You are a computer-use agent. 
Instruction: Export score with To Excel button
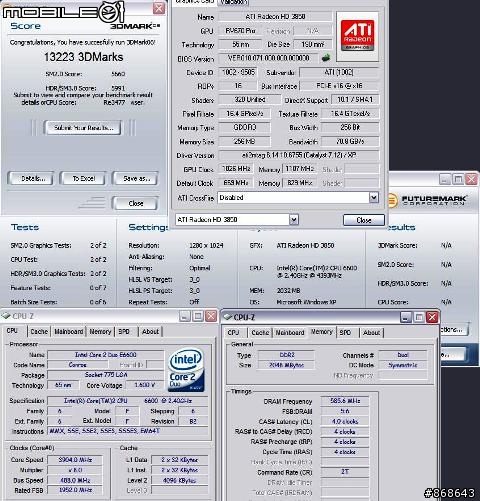(83, 179)
